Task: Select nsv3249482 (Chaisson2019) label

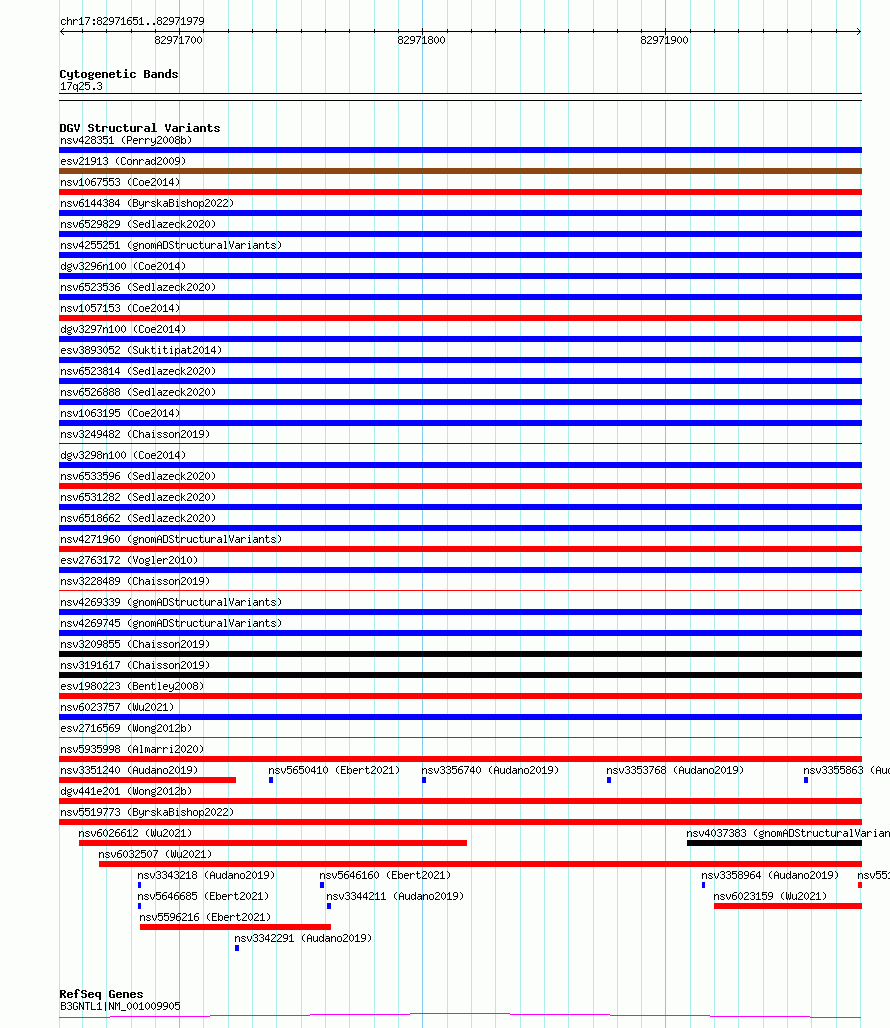Action: 135,434
